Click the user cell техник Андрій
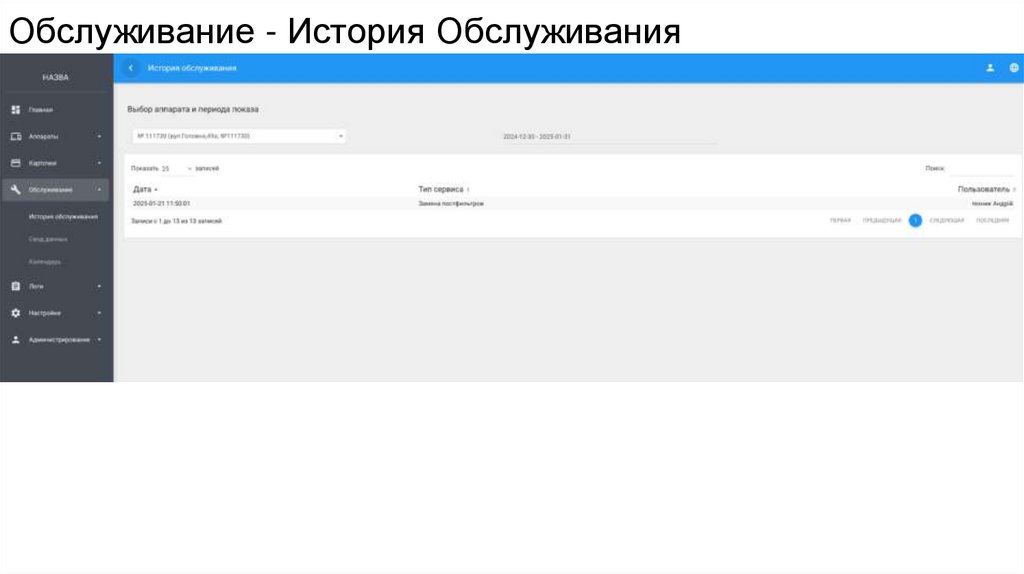Image resolution: width=1024 pixels, height=574 pixels. [x=993, y=204]
